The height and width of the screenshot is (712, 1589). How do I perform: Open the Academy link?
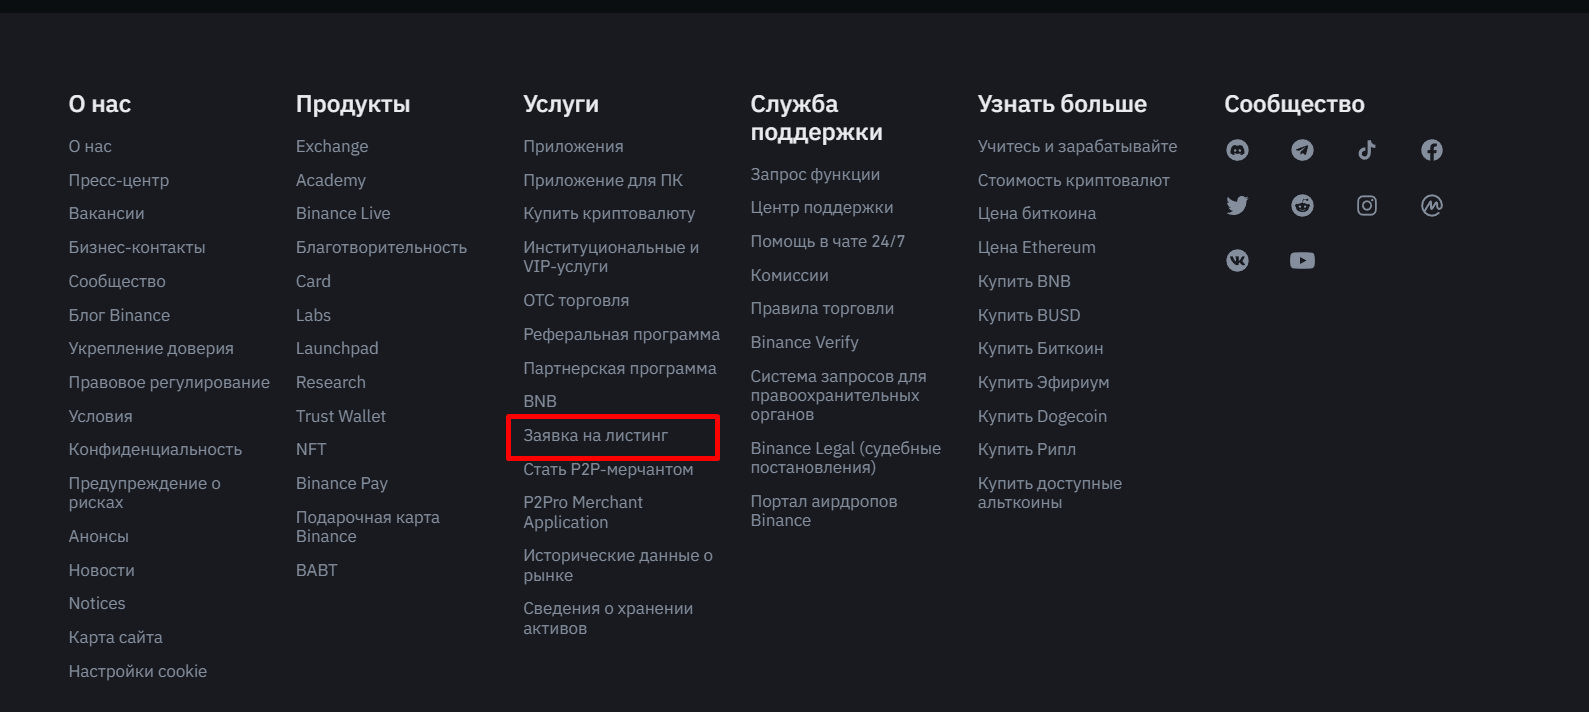tap(331, 180)
